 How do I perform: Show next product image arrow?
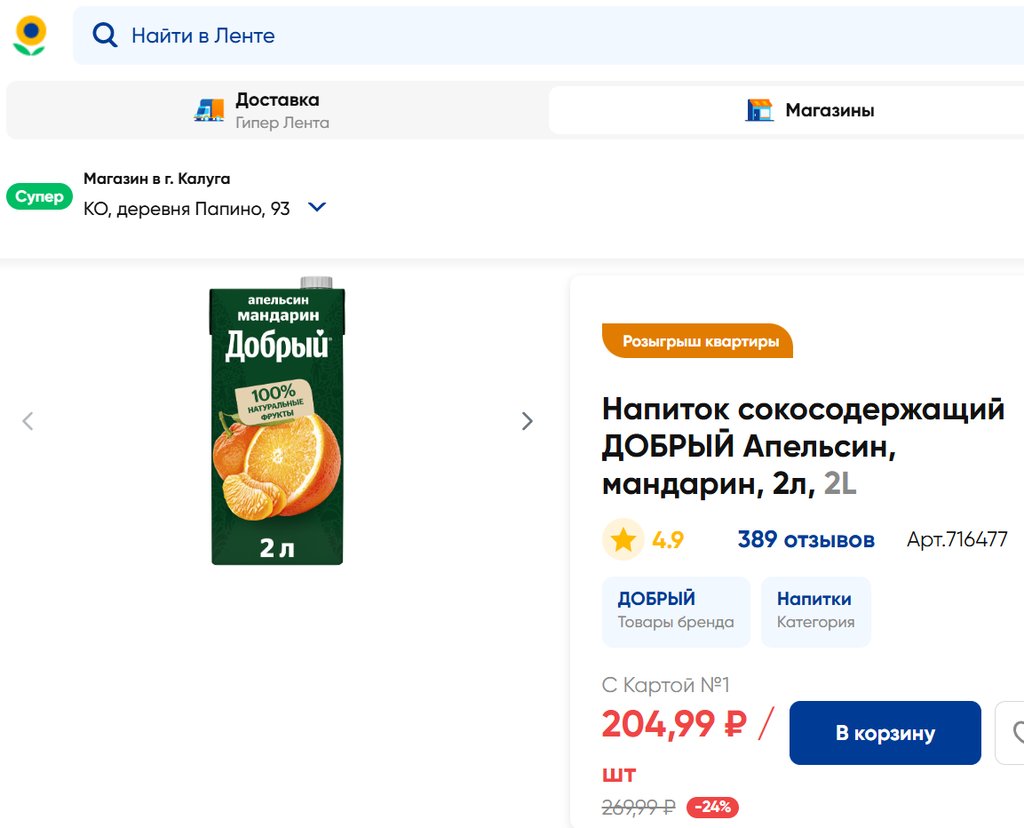click(527, 421)
